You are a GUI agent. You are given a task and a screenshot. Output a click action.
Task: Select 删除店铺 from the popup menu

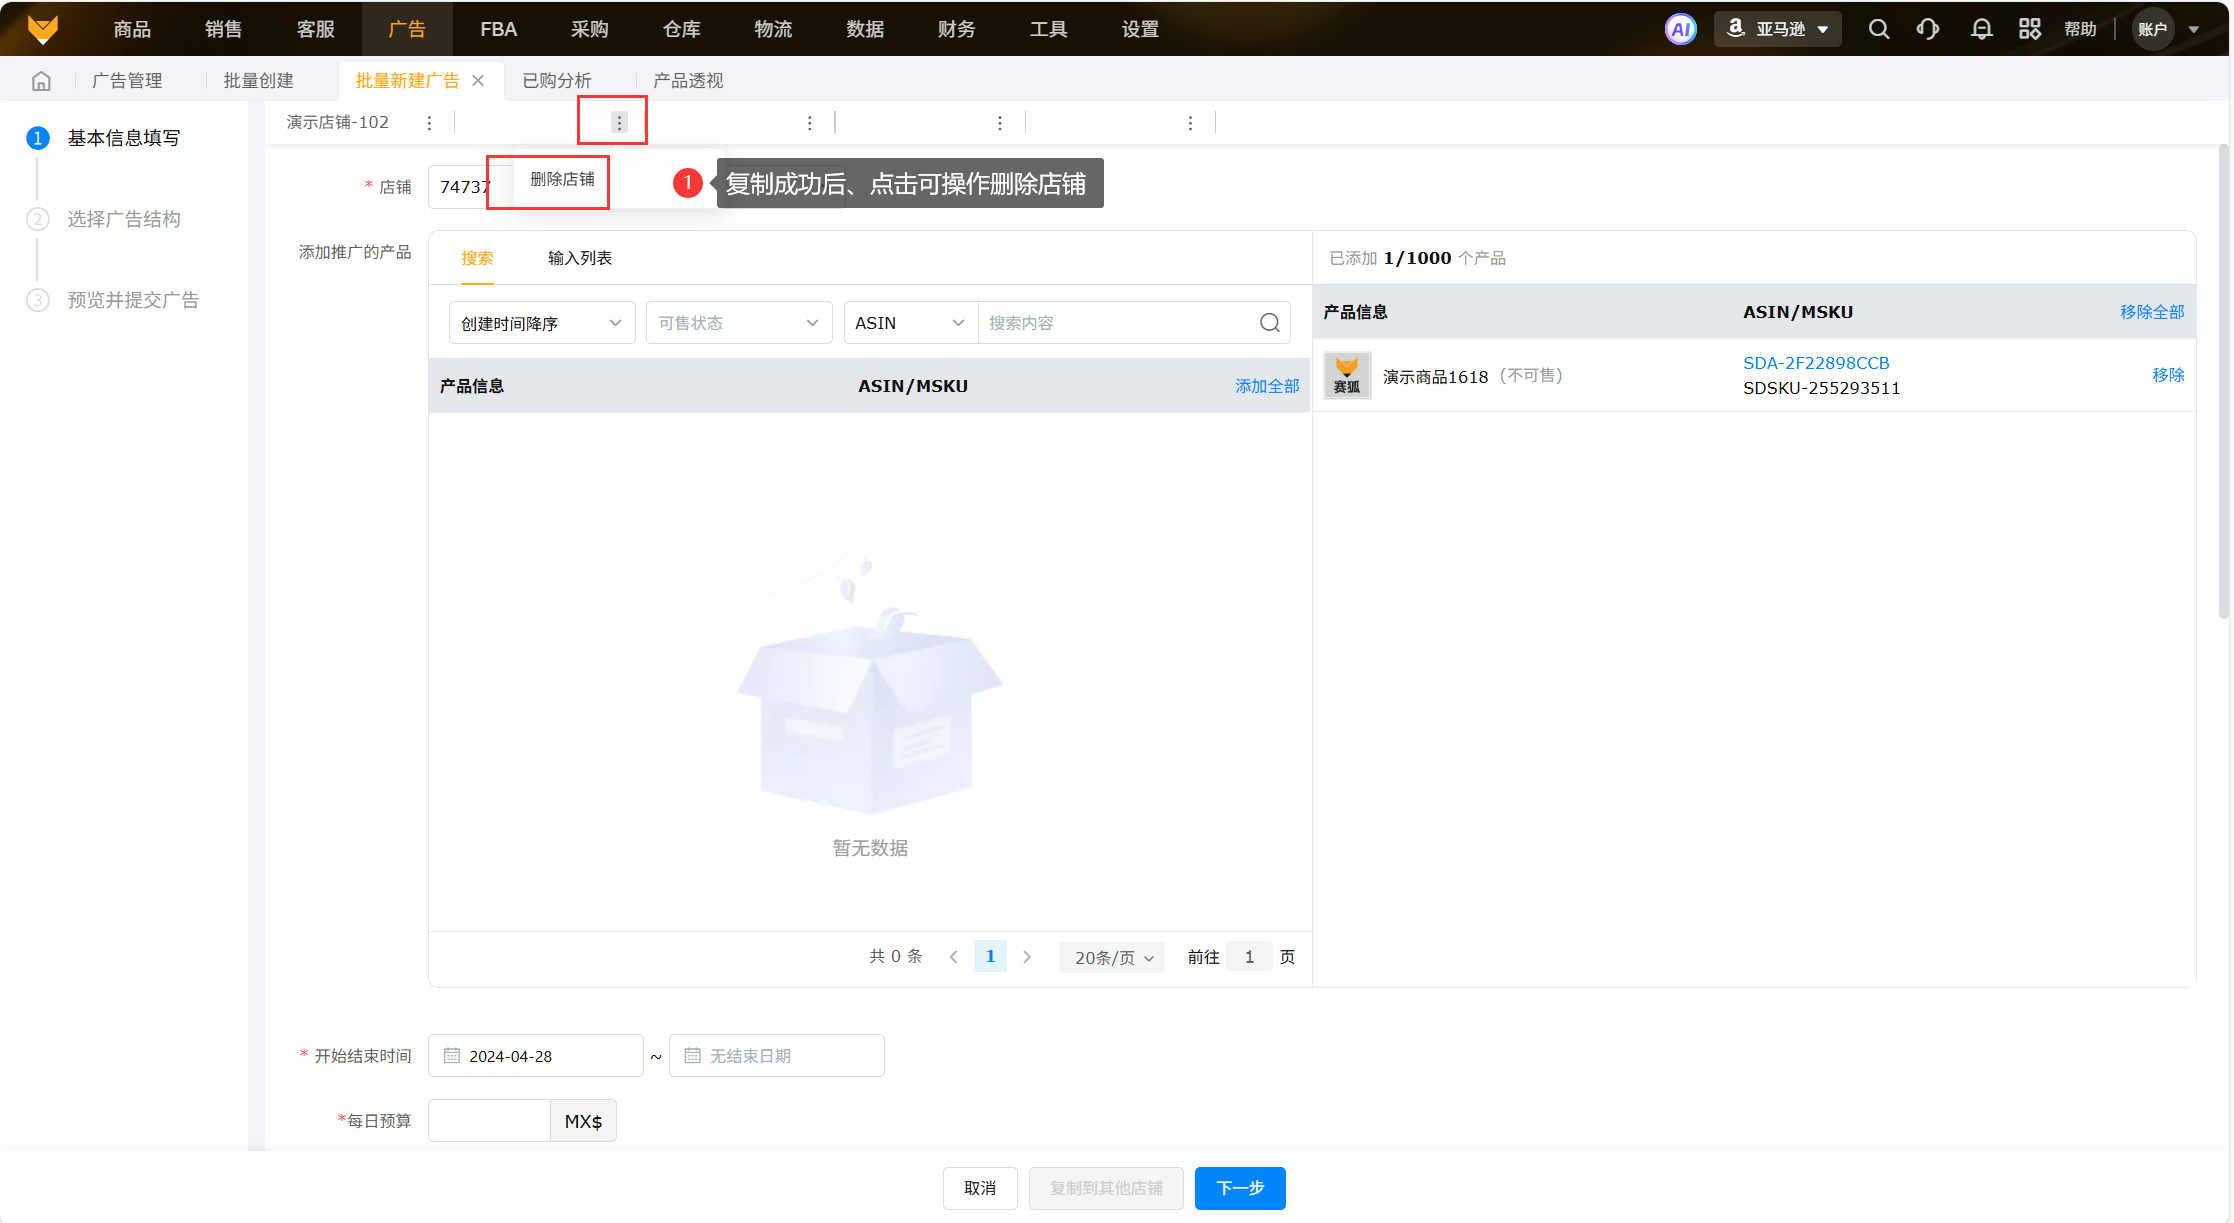pyautogui.click(x=562, y=180)
